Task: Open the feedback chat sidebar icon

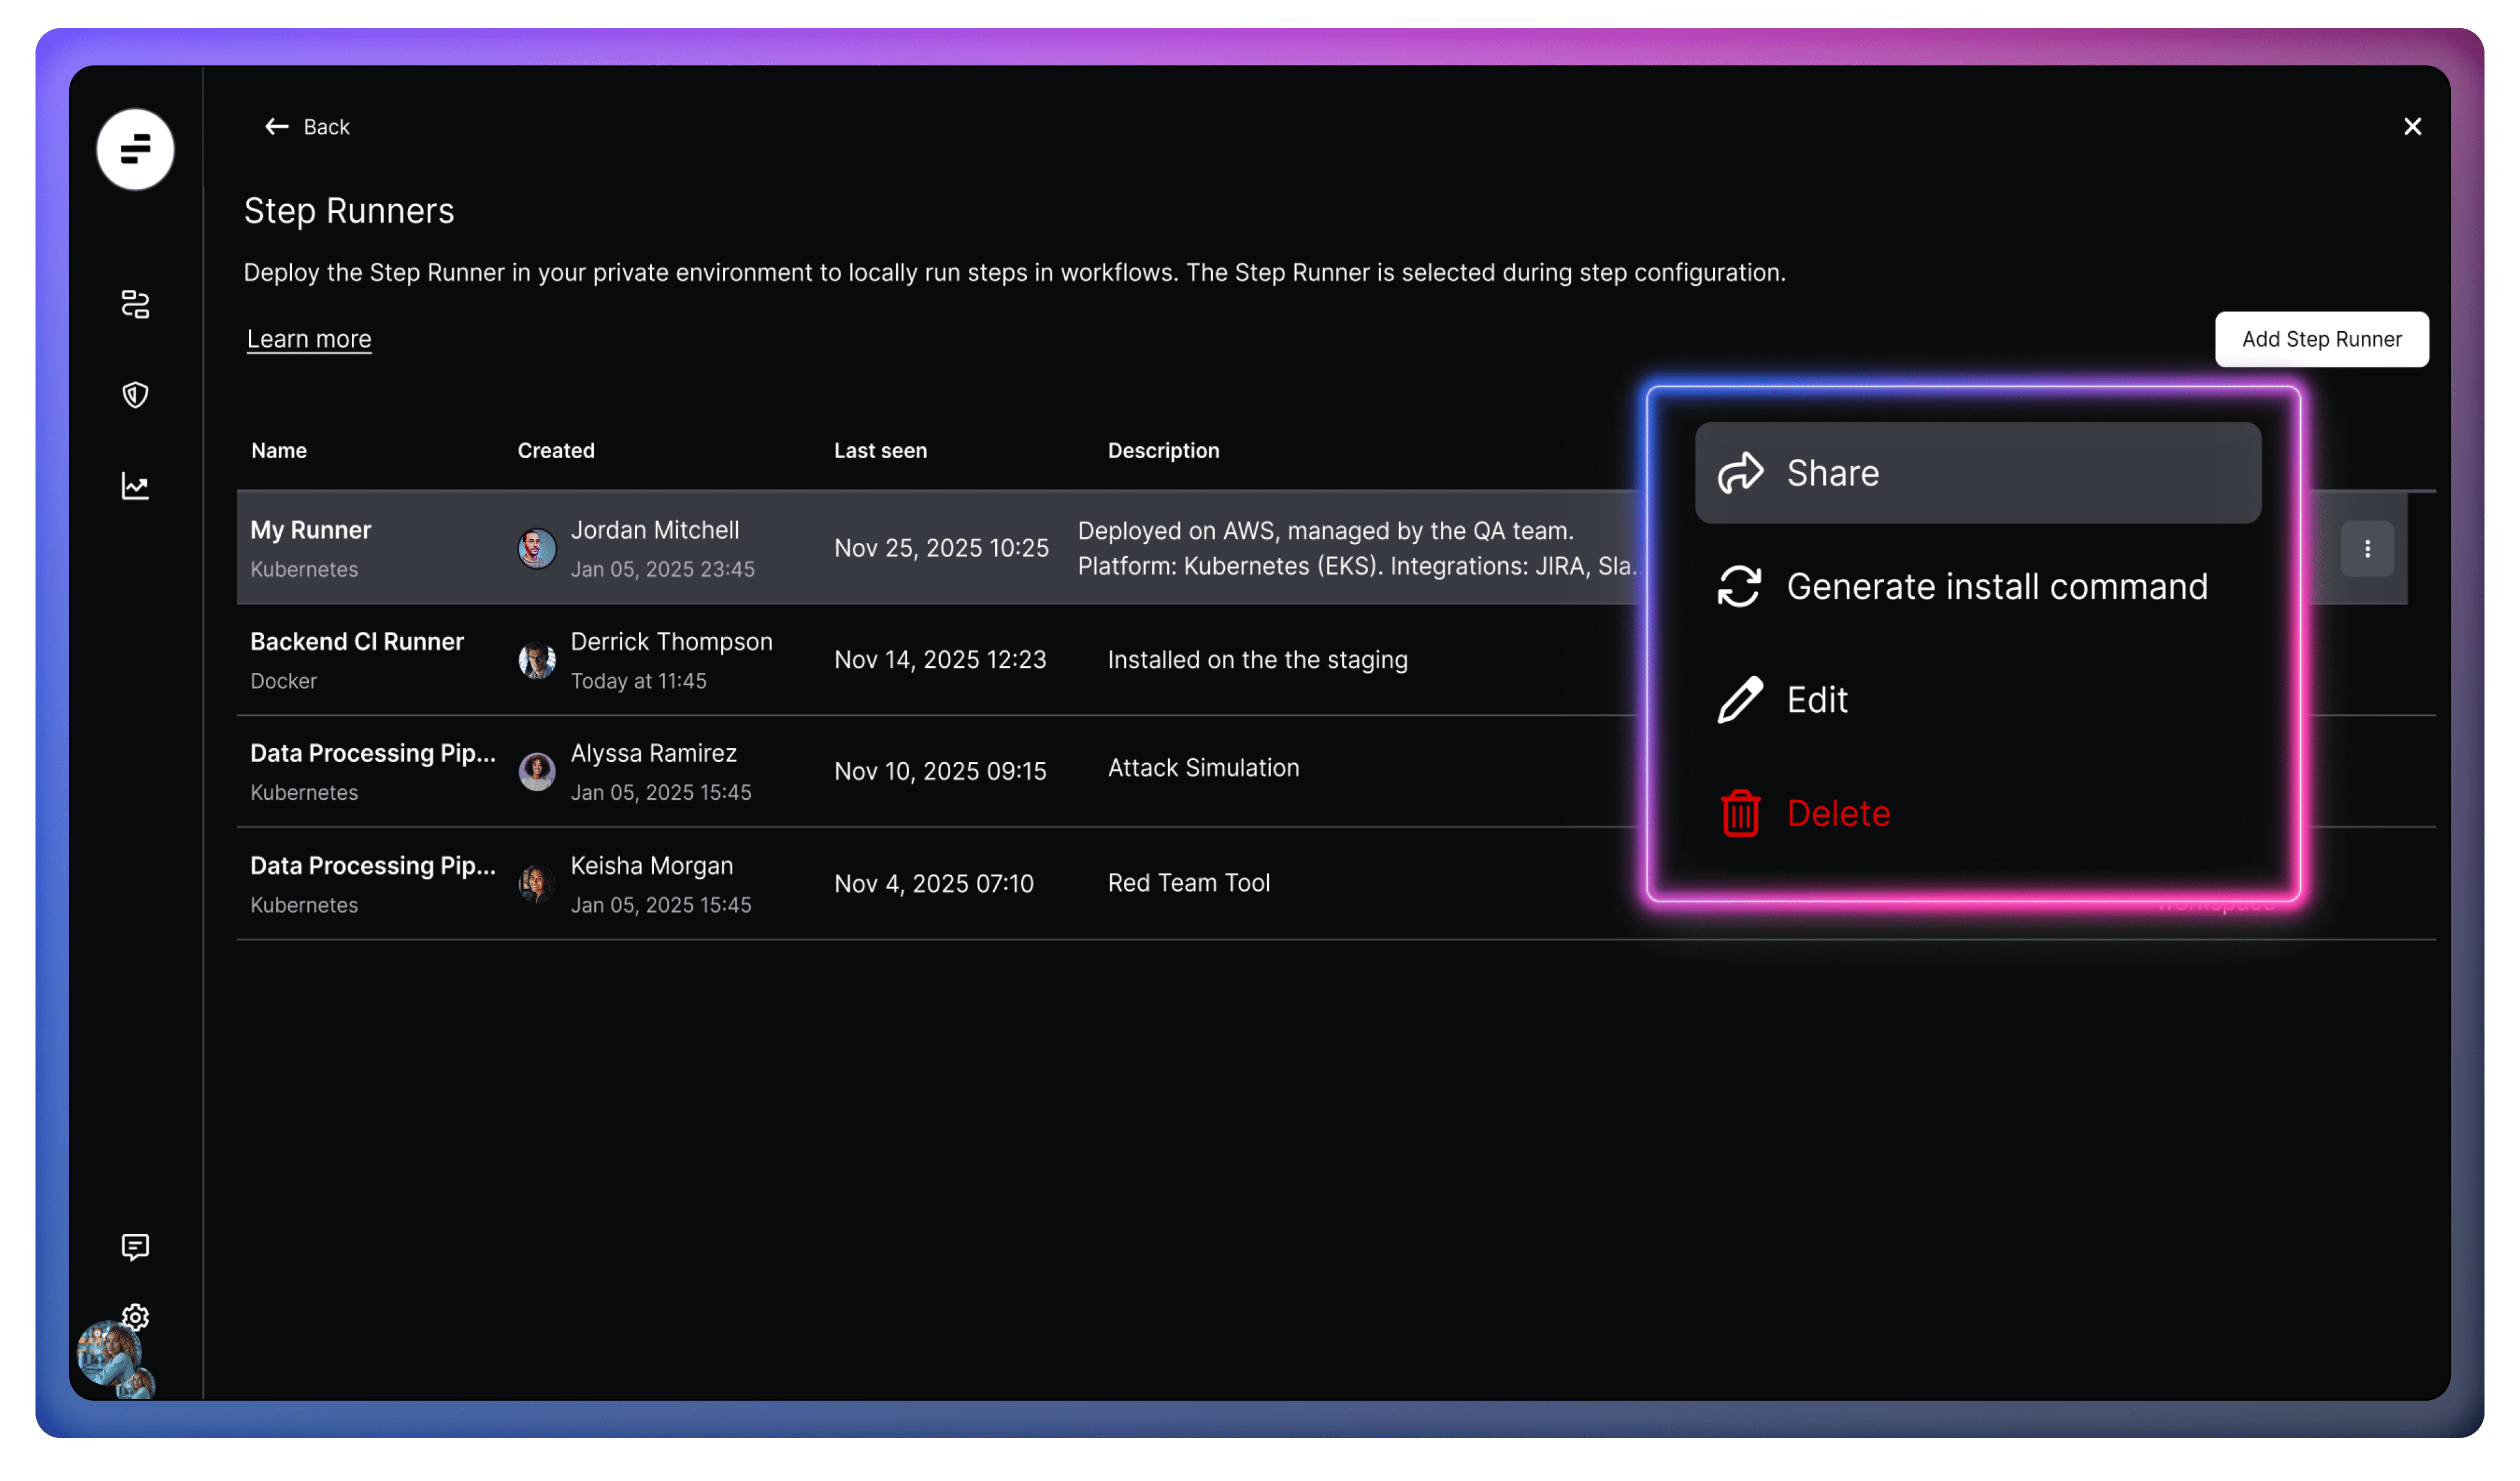Action: (135, 1246)
